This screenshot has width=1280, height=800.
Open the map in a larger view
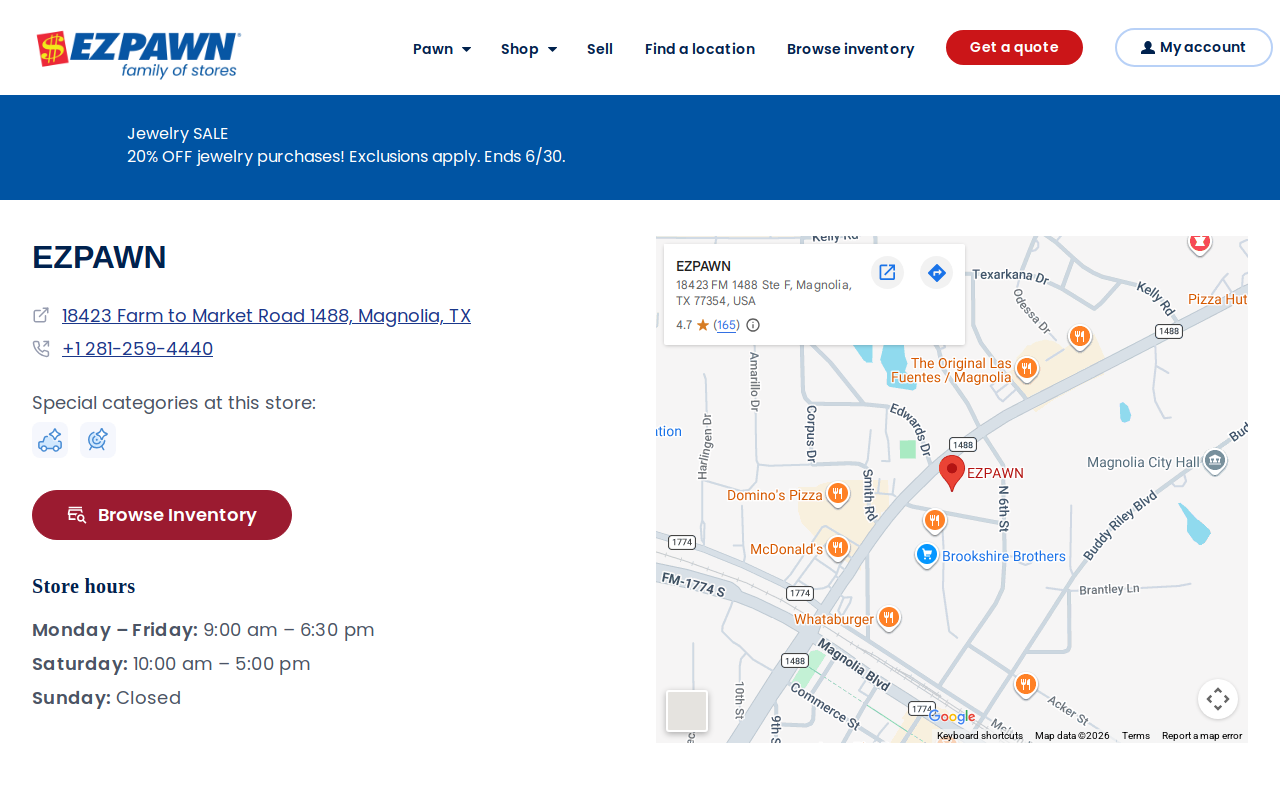coord(887,272)
